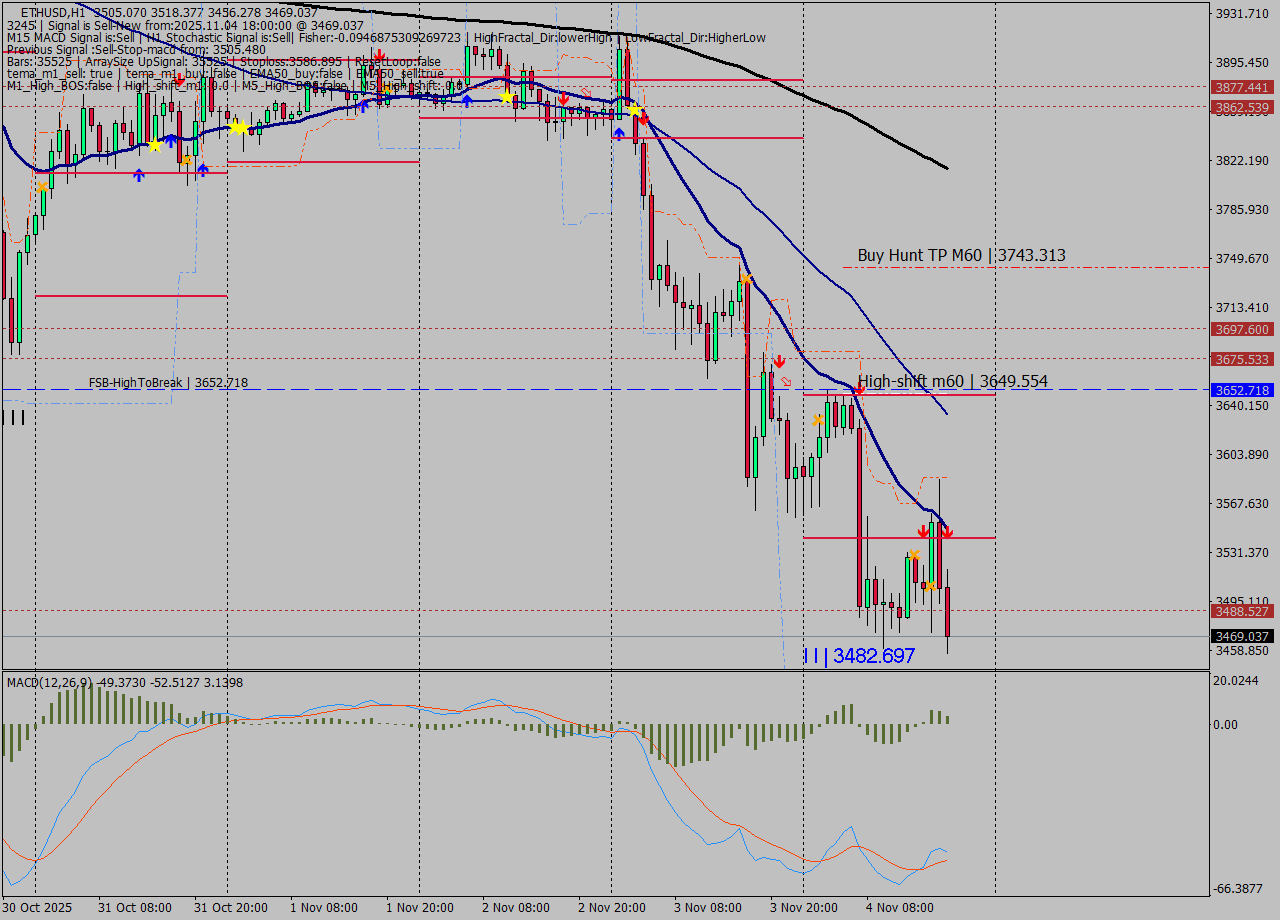
Task: Select the latest red candle at chart's right
Action: coord(947,610)
